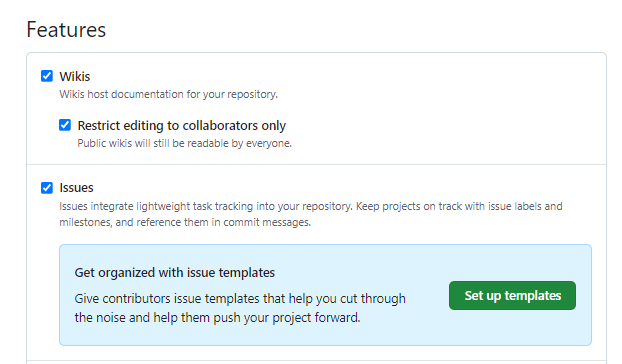
Task: Click Get organized with issue templates heading
Action: click(175, 273)
